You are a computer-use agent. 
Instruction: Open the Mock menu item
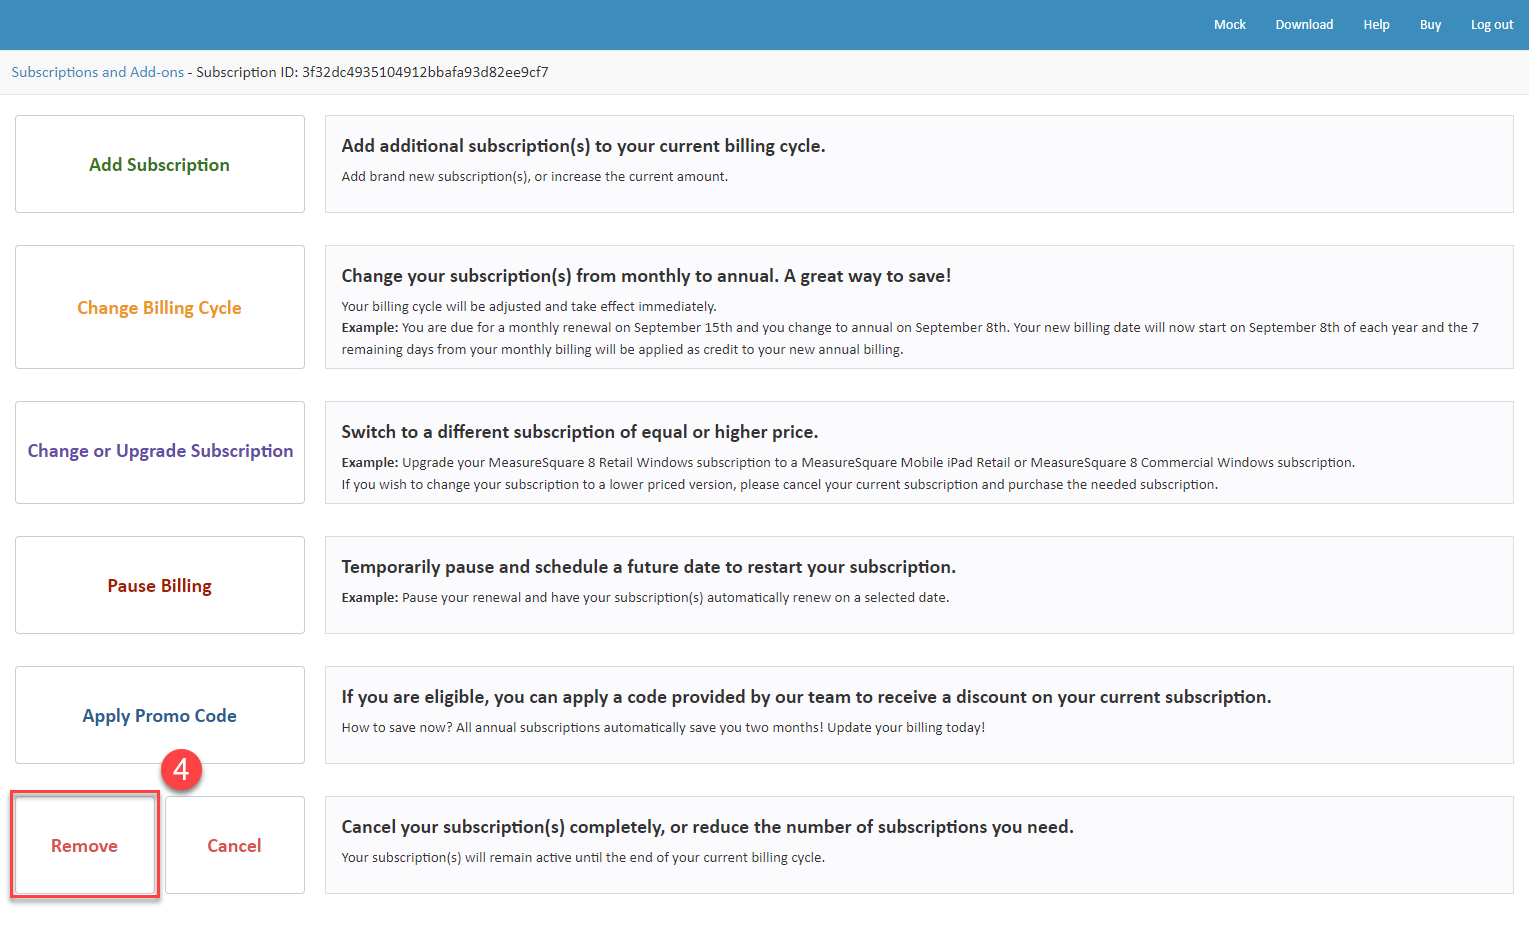click(1230, 25)
